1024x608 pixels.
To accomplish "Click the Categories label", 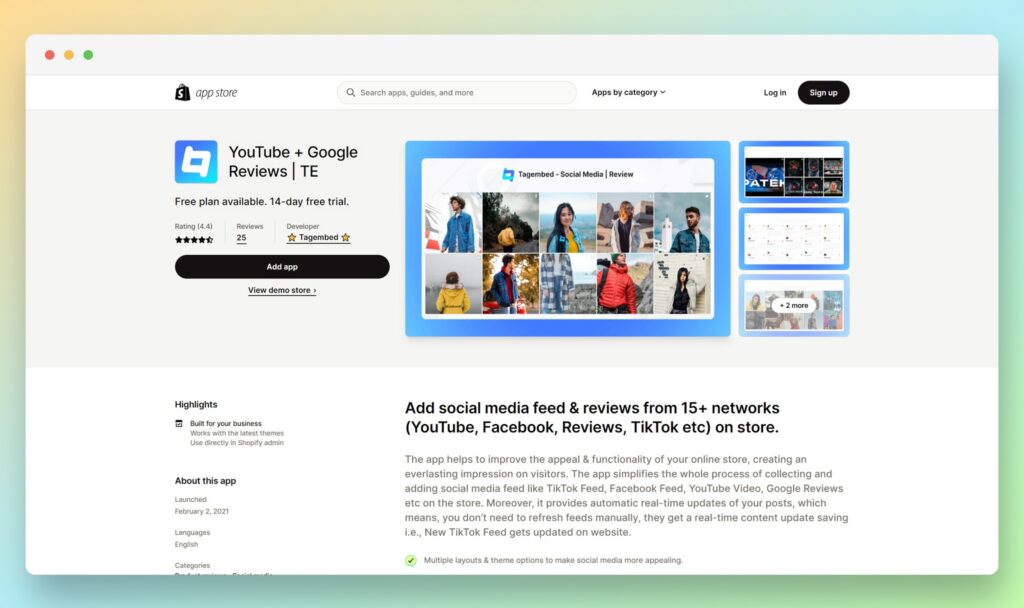I will [192, 566].
